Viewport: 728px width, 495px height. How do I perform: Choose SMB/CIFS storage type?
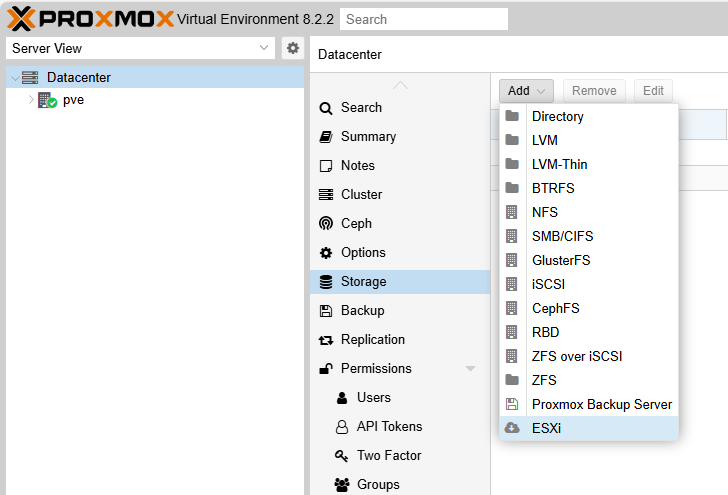(x=589, y=236)
